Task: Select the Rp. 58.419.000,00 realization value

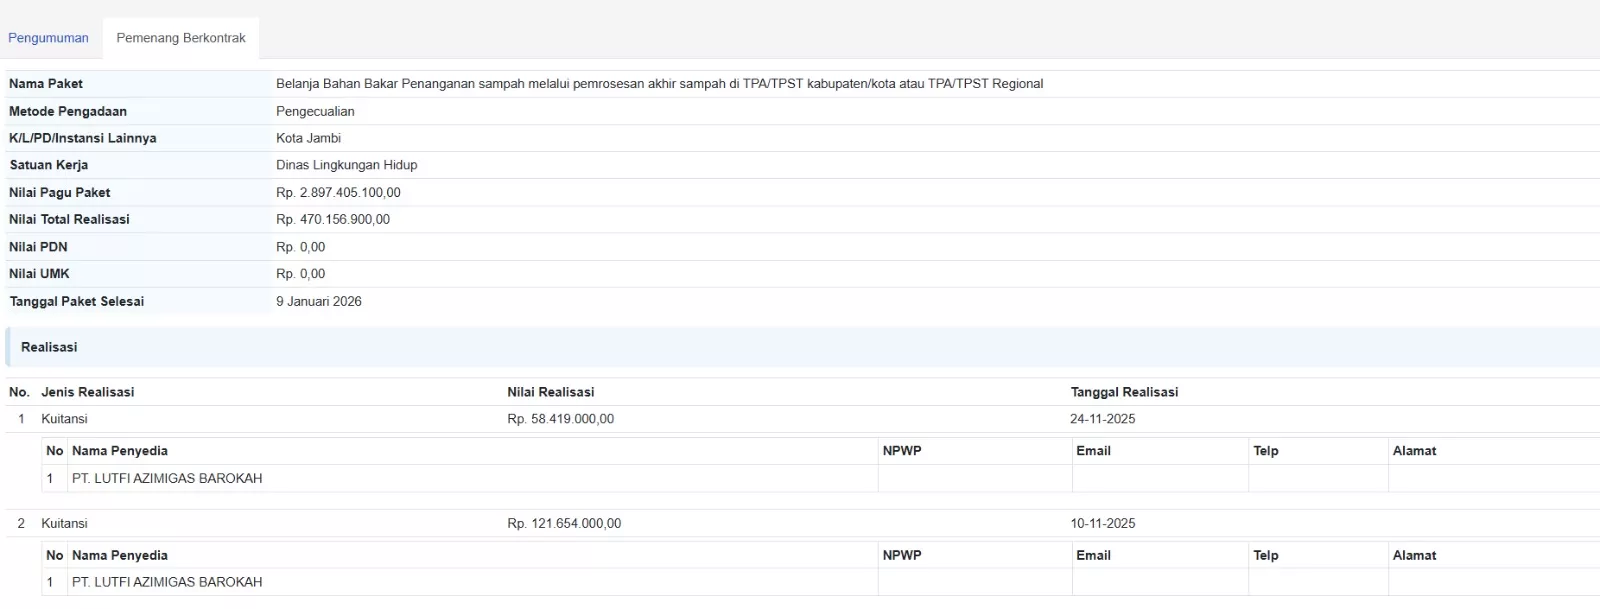Action: tap(560, 419)
